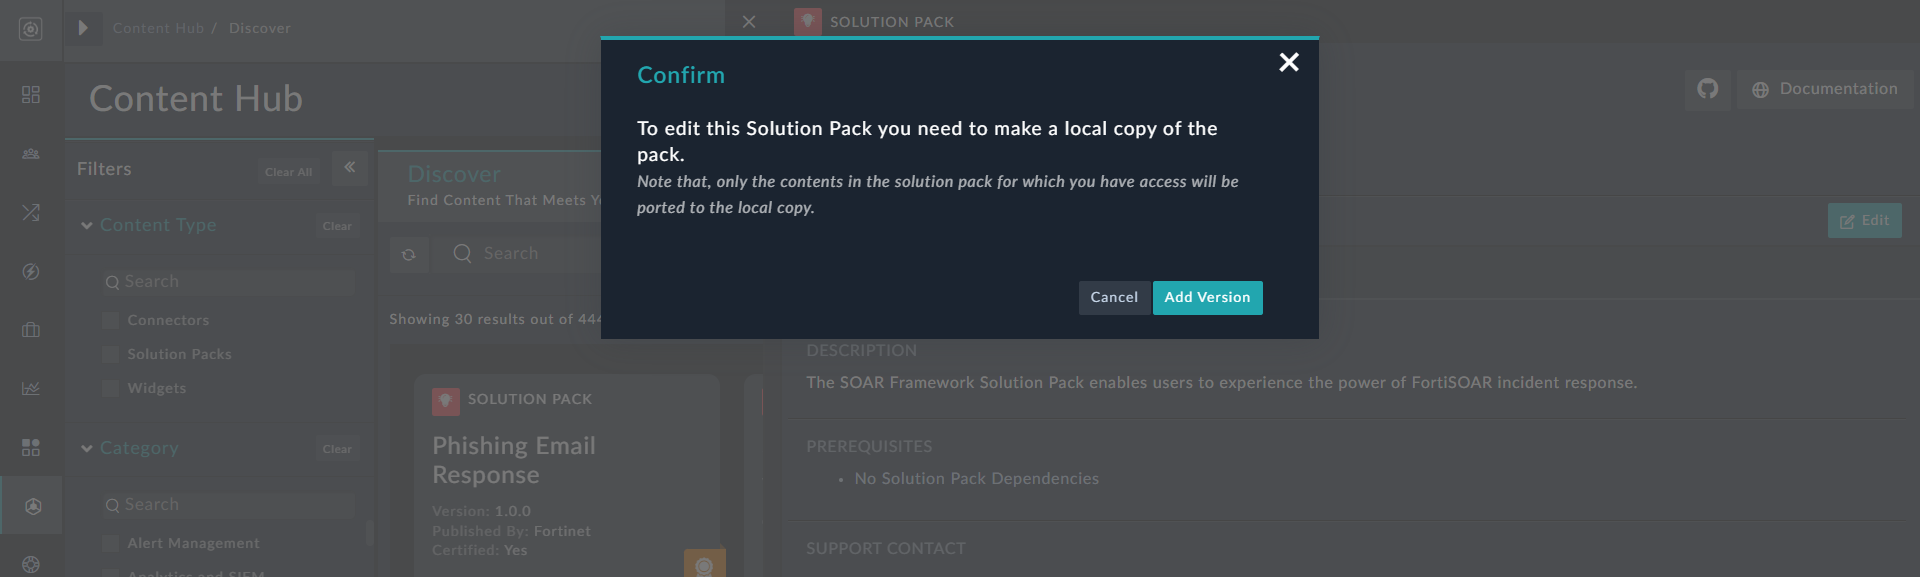Click the filters panel scrollbar
The width and height of the screenshot is (1920, 577).
370,532
